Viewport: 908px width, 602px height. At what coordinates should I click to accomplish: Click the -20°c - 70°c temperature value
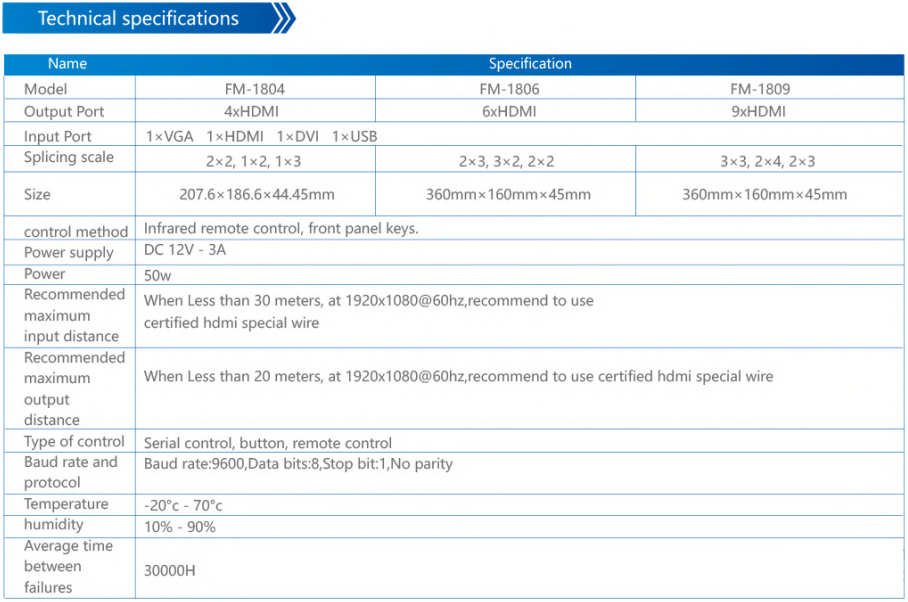tap(183, 506)
